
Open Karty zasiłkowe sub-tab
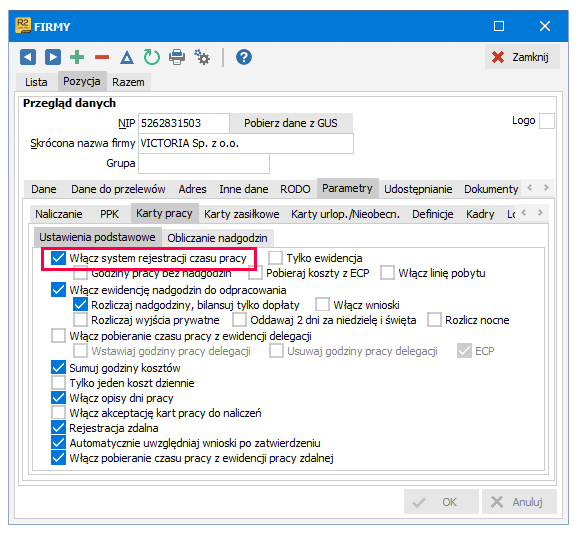click(242, 214)
